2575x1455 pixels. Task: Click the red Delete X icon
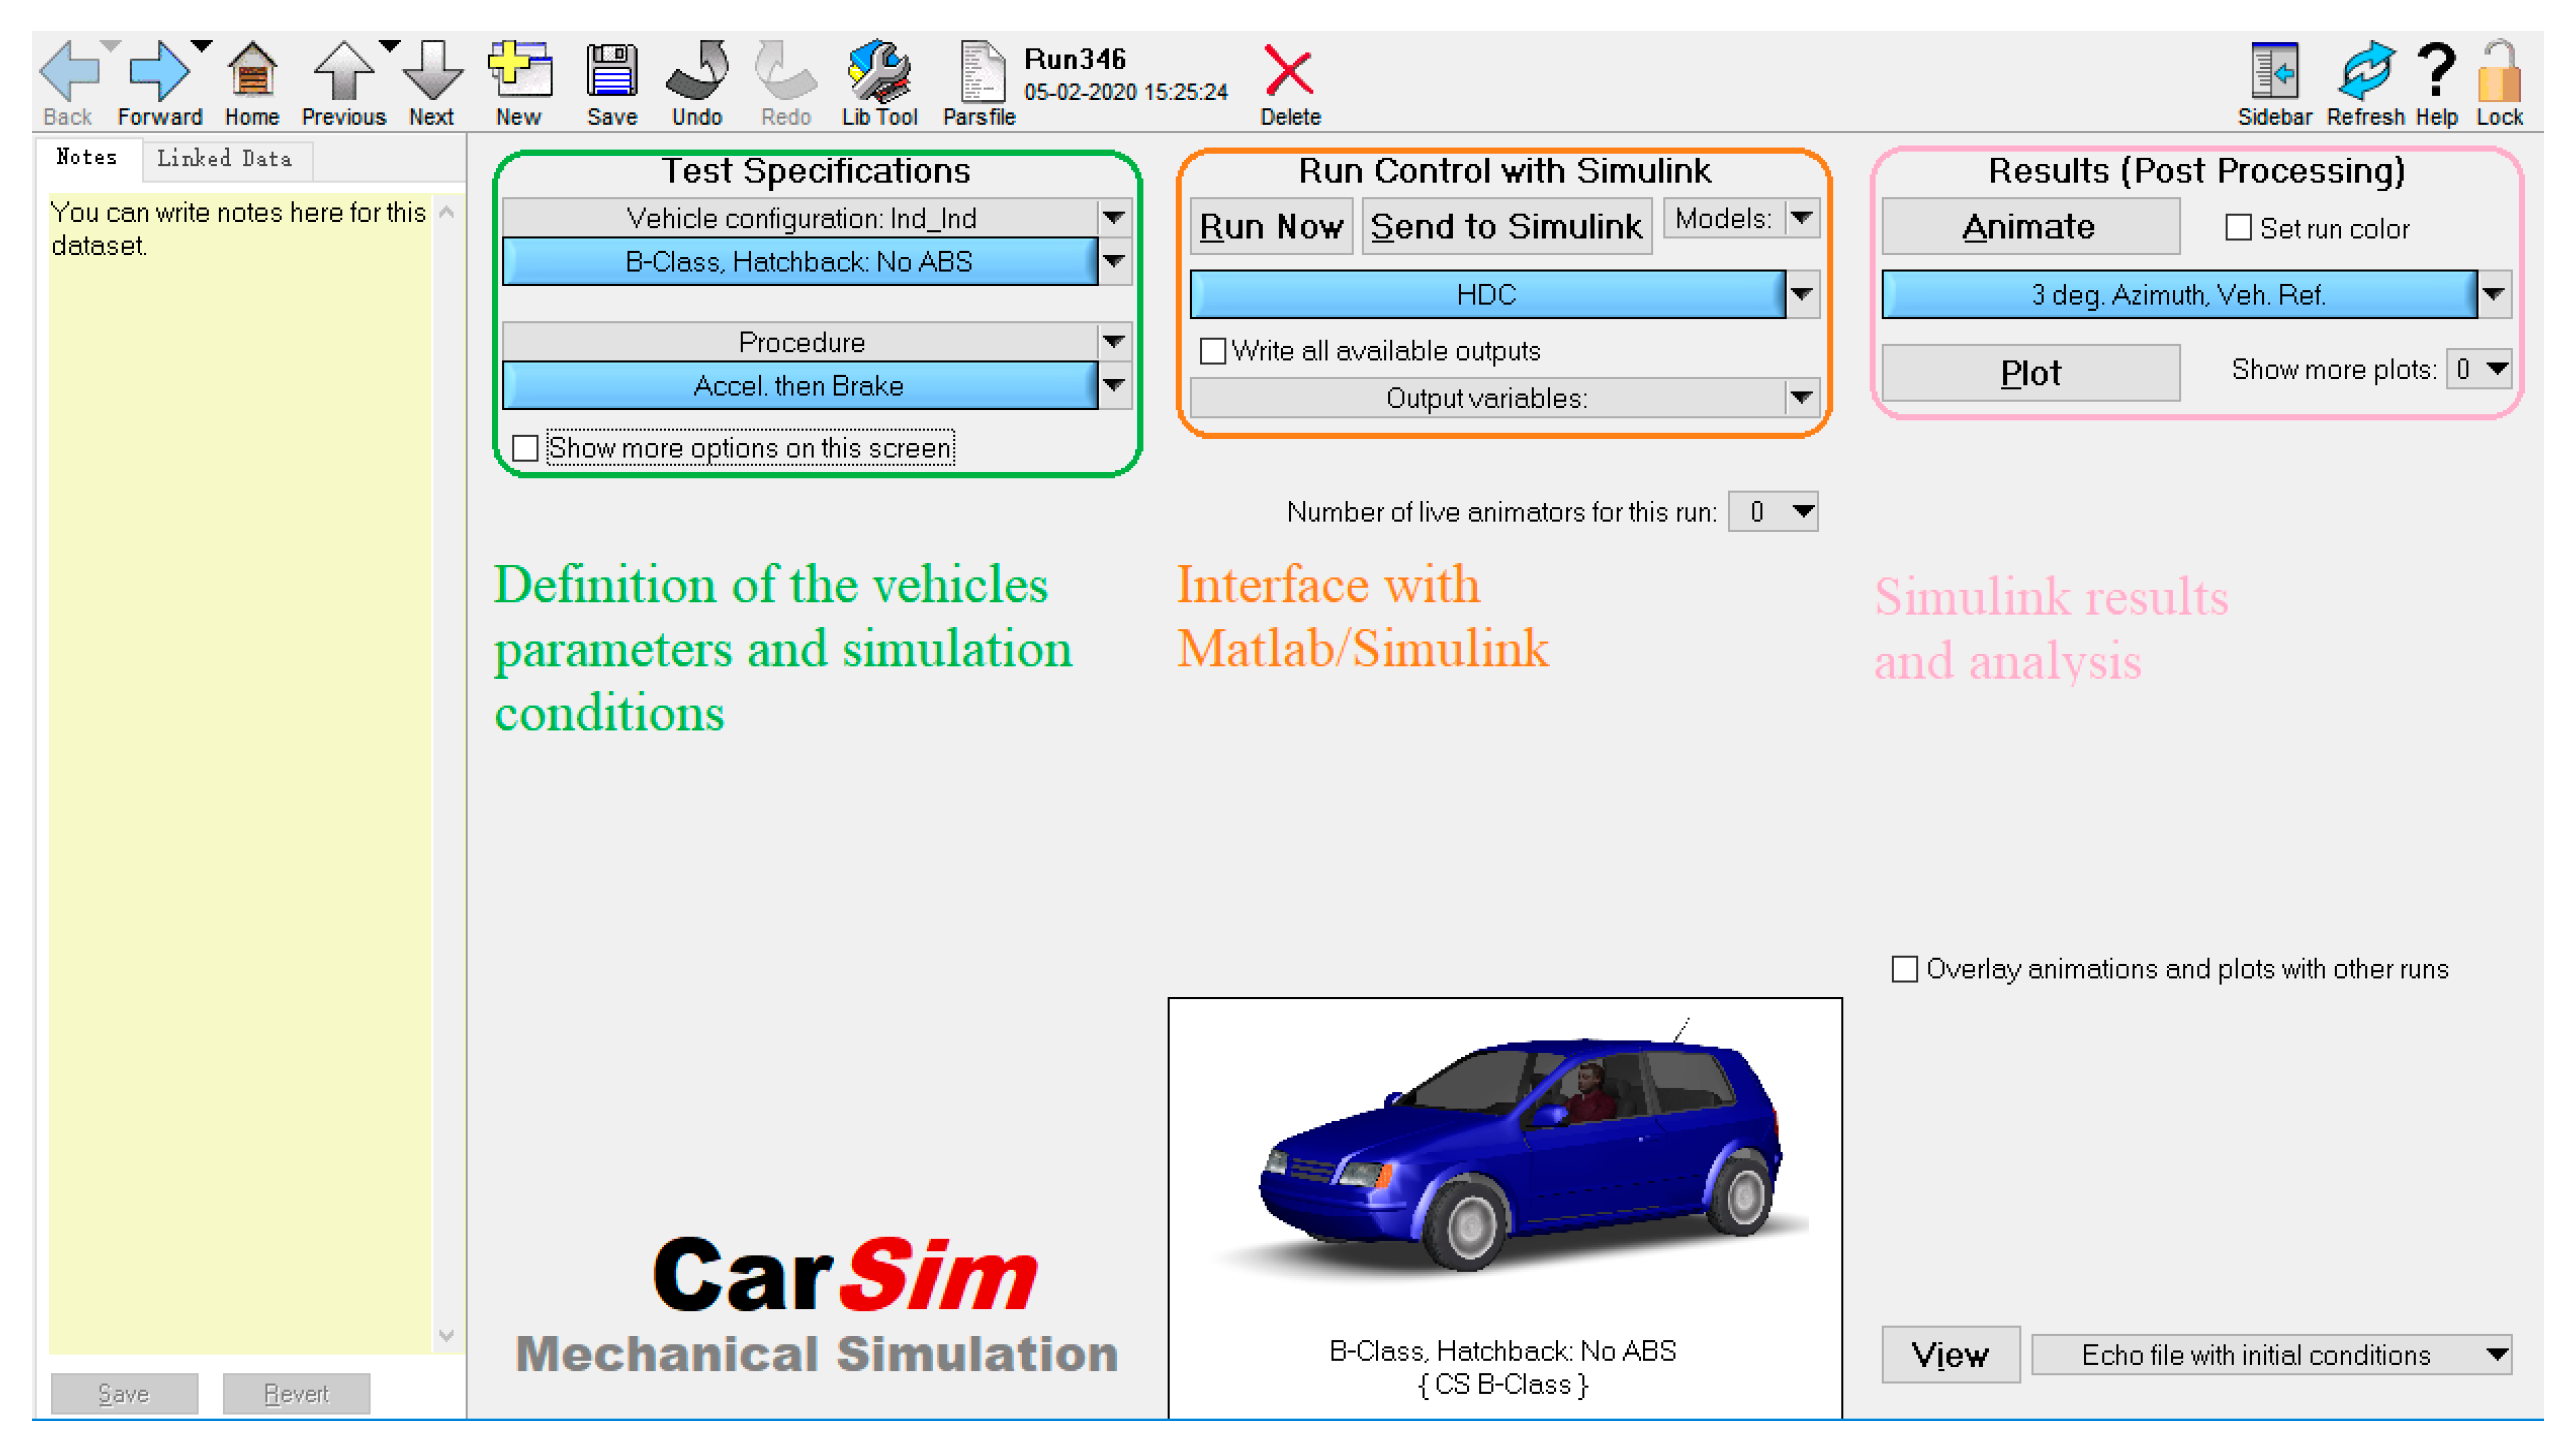coord(1289,72)
